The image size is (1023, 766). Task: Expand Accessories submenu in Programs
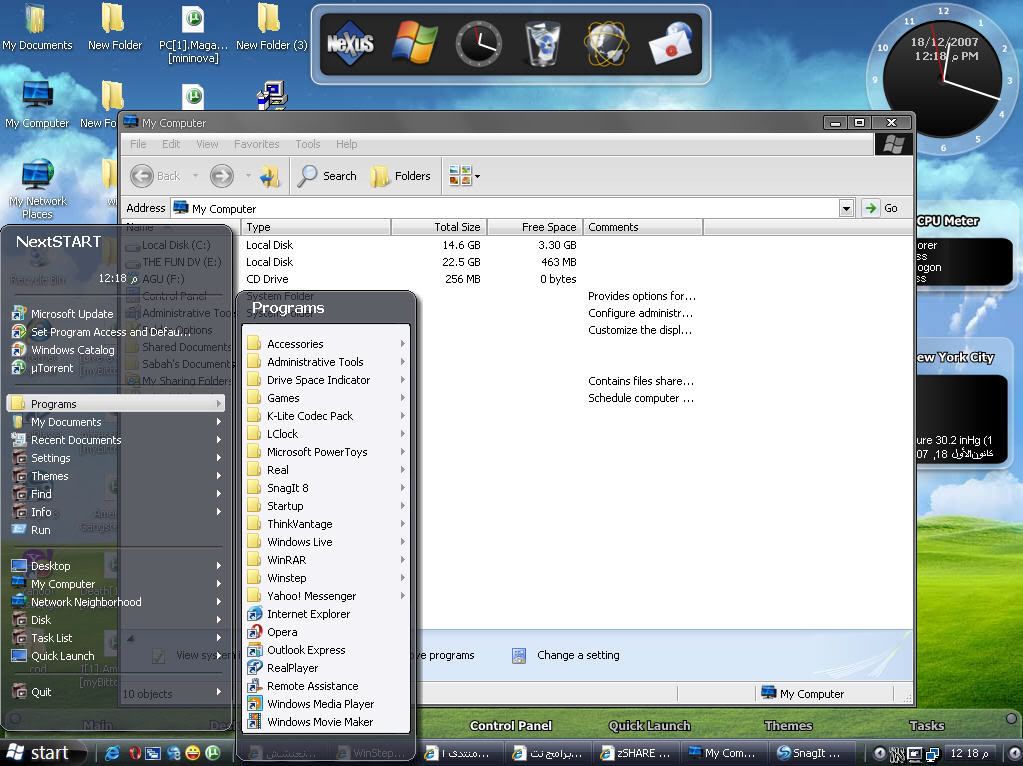pos(326,344)
